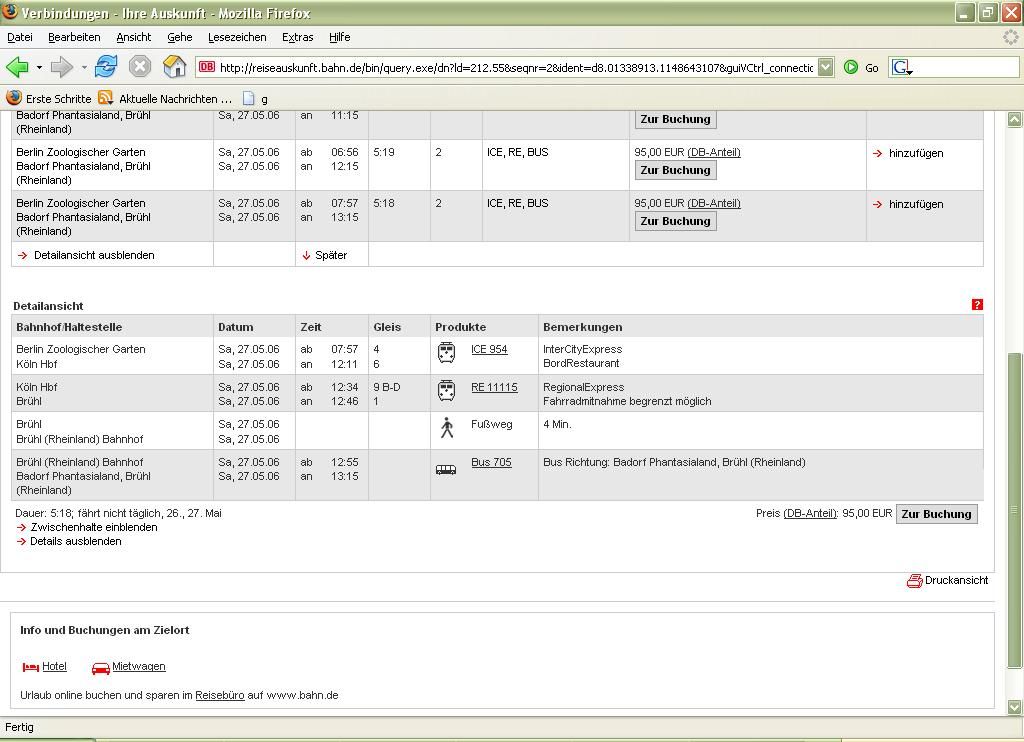Collapse the details via Detailansicht ausblenden

click(93, 255)
